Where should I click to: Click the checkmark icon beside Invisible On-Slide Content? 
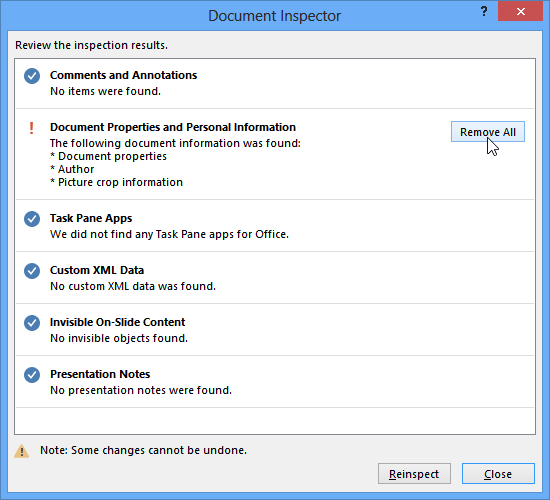(x=32, y=323)
